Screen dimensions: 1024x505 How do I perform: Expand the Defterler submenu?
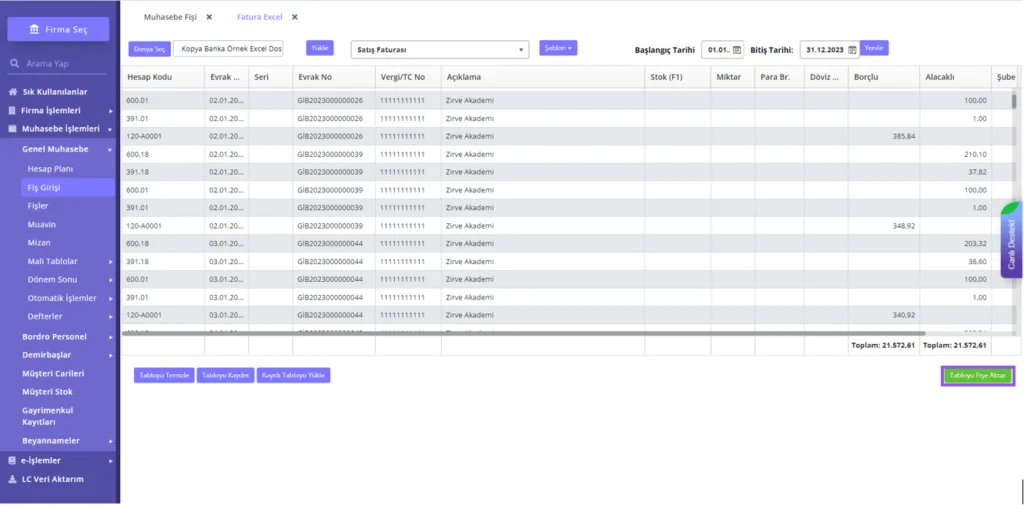coord(110,317)
